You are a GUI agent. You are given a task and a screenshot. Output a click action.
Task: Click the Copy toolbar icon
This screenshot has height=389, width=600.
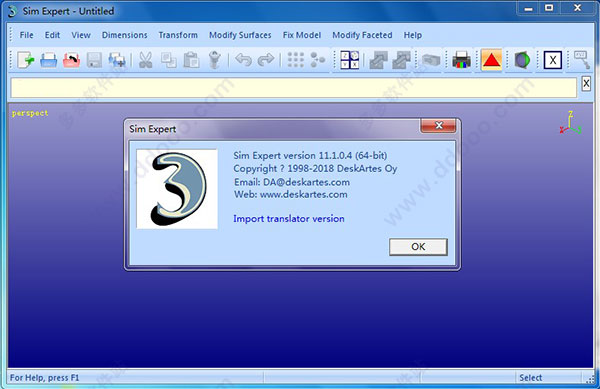pos(168,60)
